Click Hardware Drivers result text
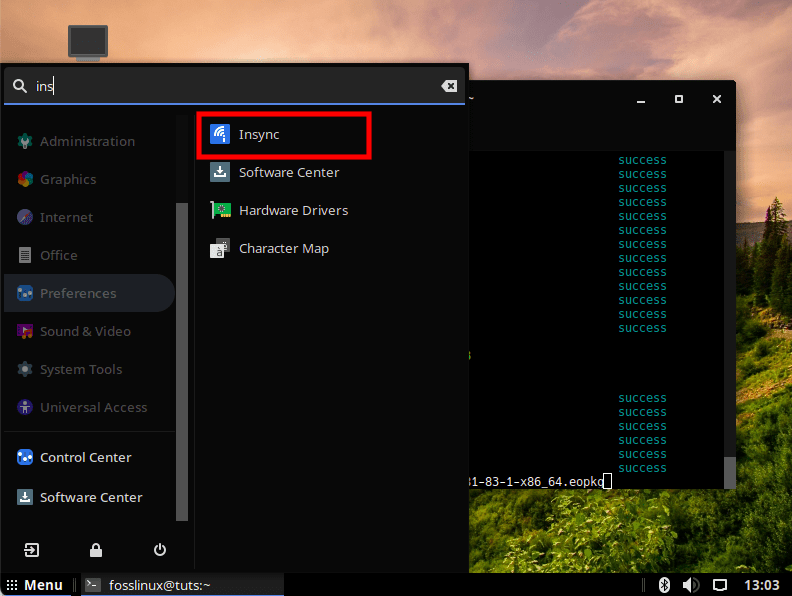 (x=293, y=210)
